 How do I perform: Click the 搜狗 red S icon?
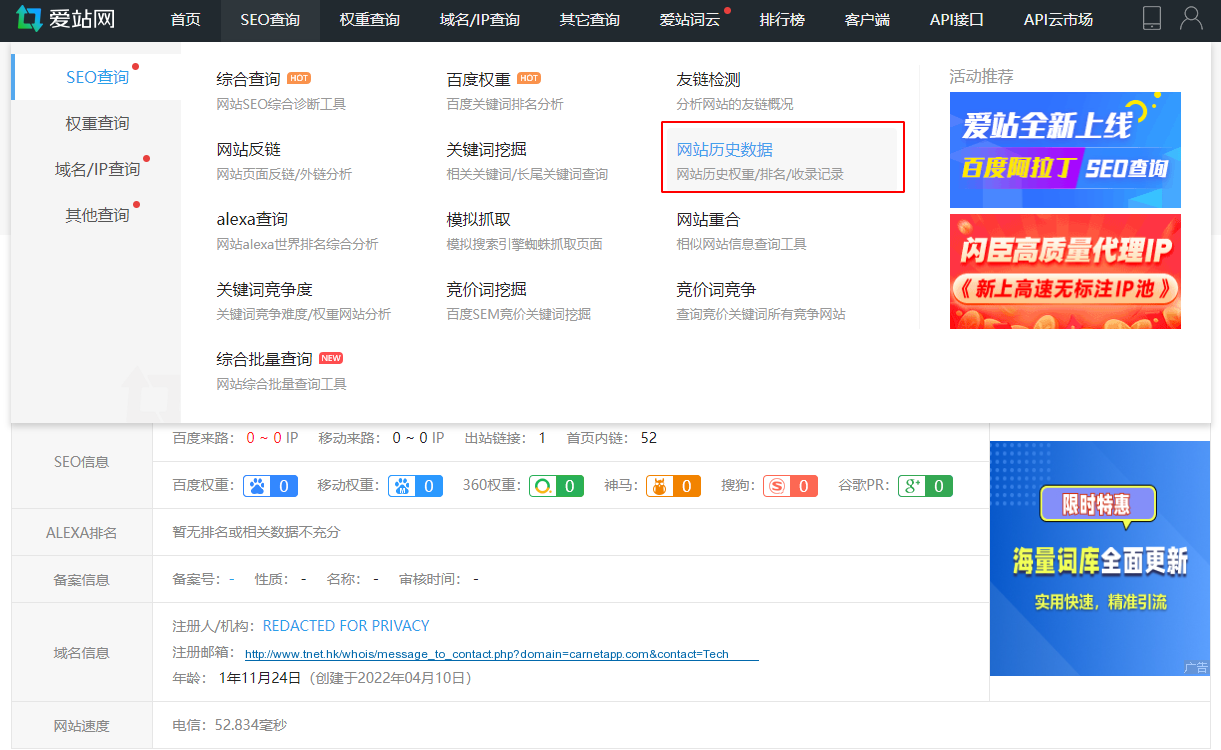click(777, 486)
